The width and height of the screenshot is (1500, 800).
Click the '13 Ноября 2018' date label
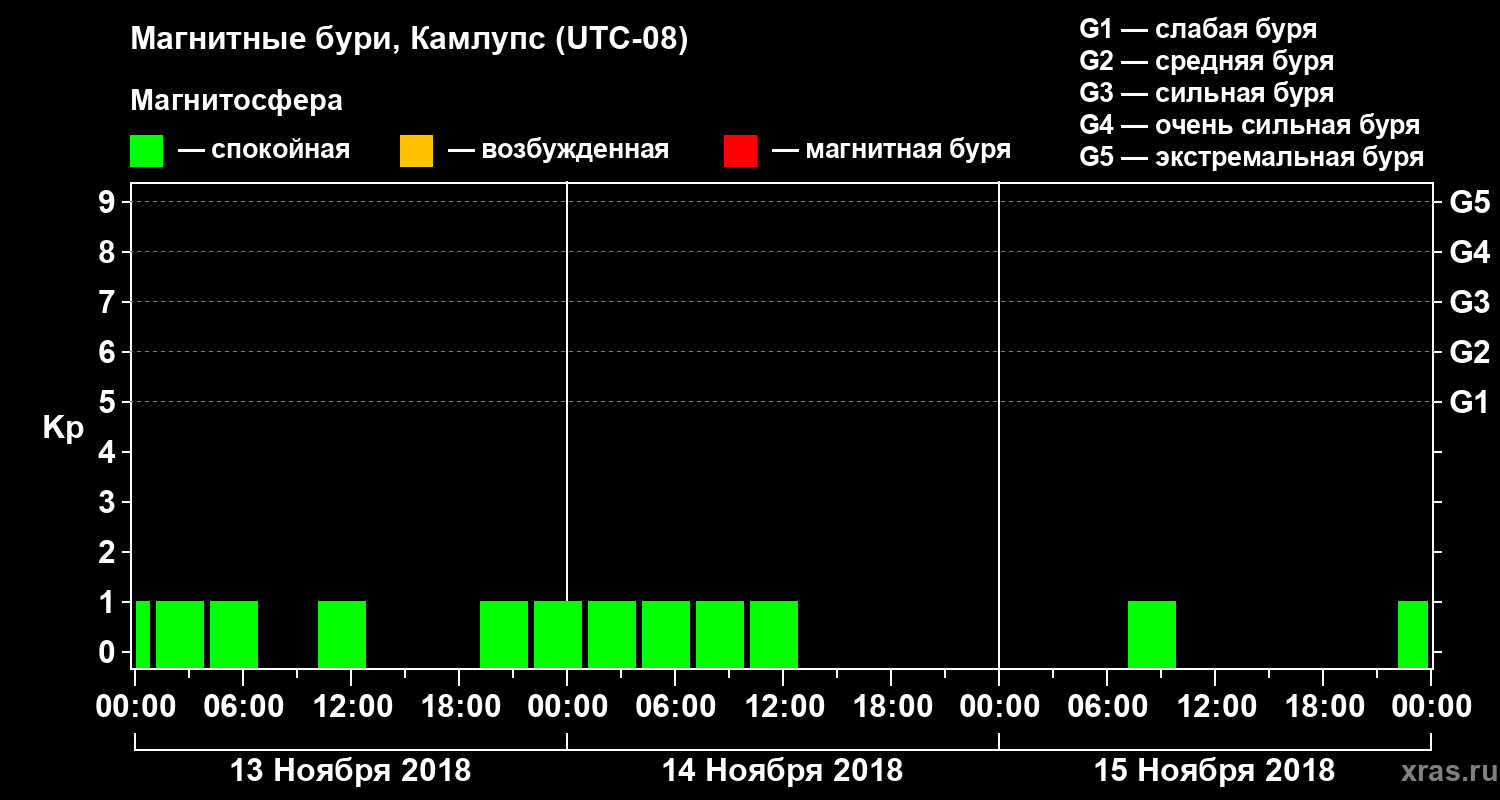coord(350,771)
